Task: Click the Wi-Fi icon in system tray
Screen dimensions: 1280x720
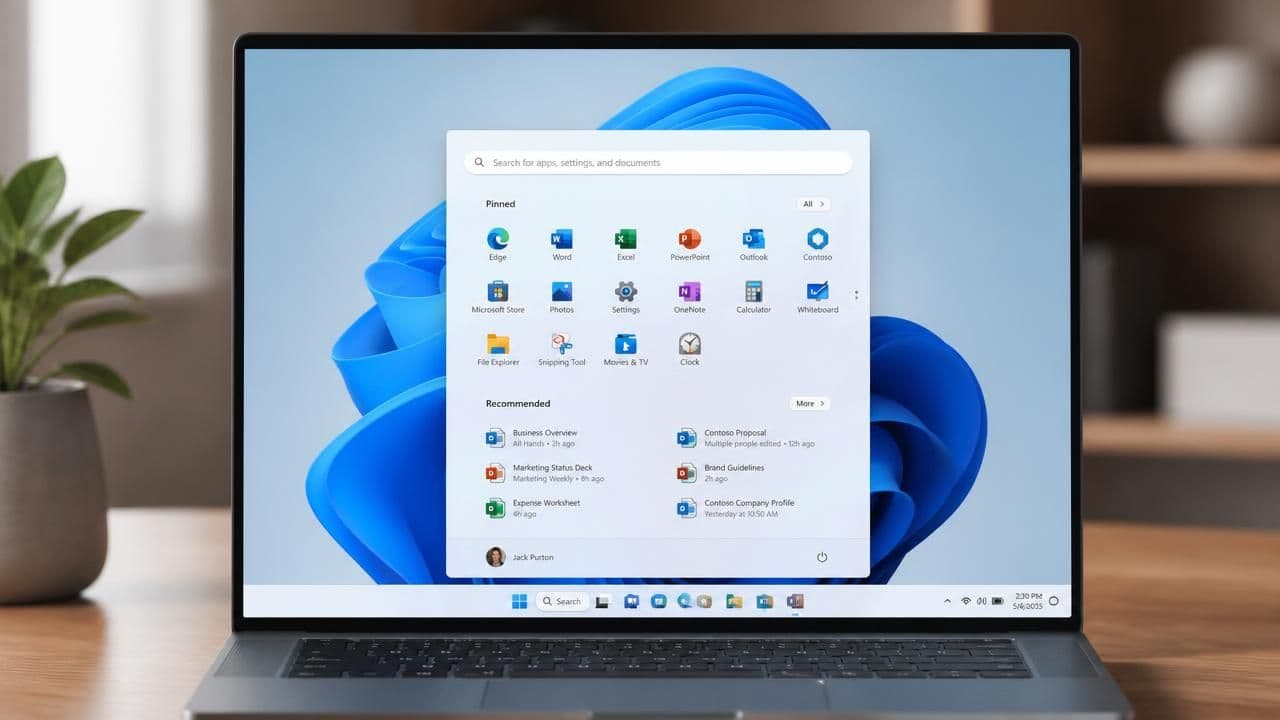Action: pyautogui.click(x=966, y=601)
